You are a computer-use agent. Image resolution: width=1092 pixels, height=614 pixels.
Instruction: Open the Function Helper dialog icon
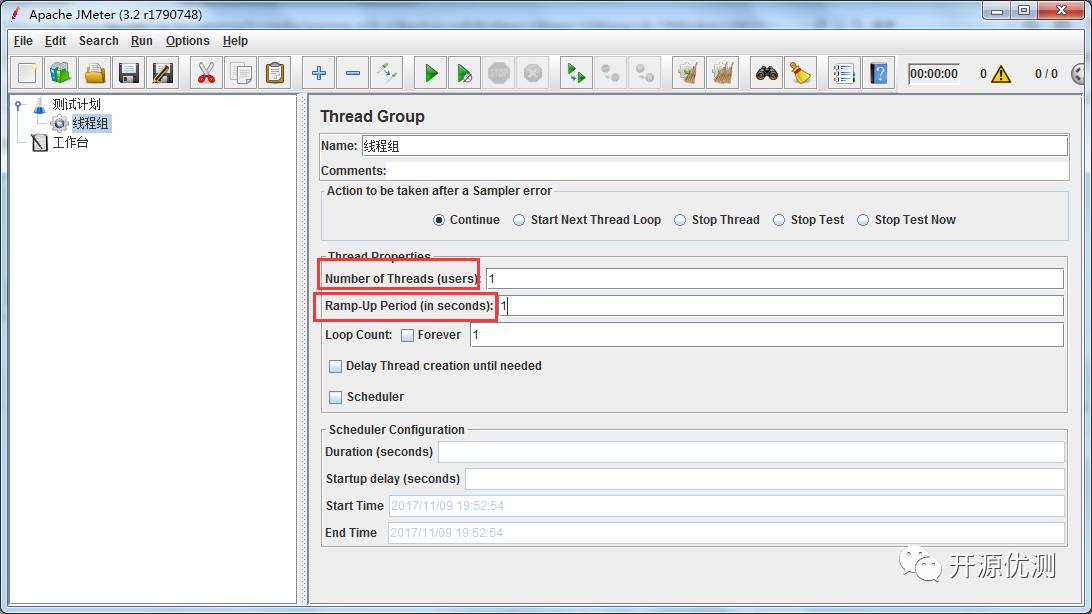coord(844,73)
